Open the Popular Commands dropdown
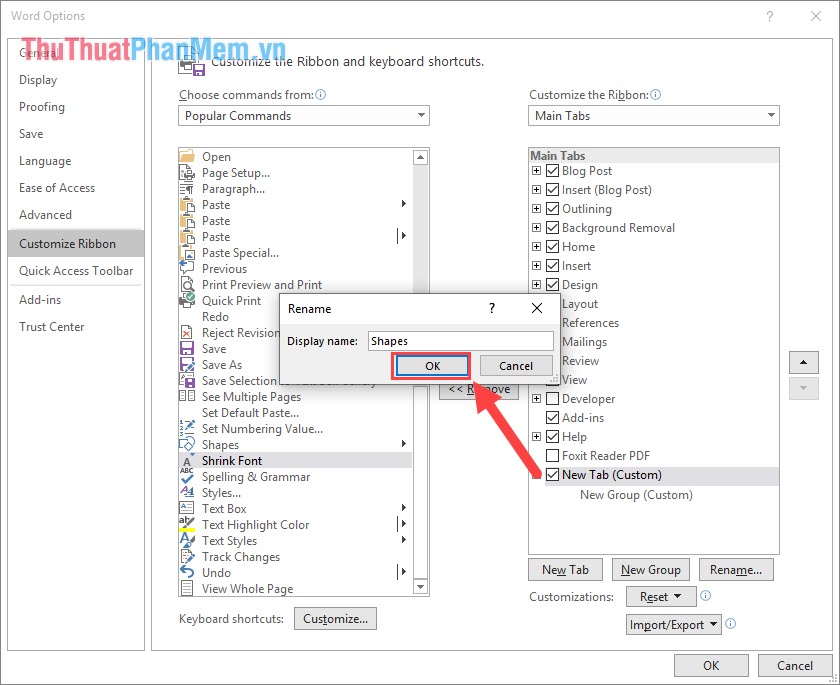 point(304,116)
